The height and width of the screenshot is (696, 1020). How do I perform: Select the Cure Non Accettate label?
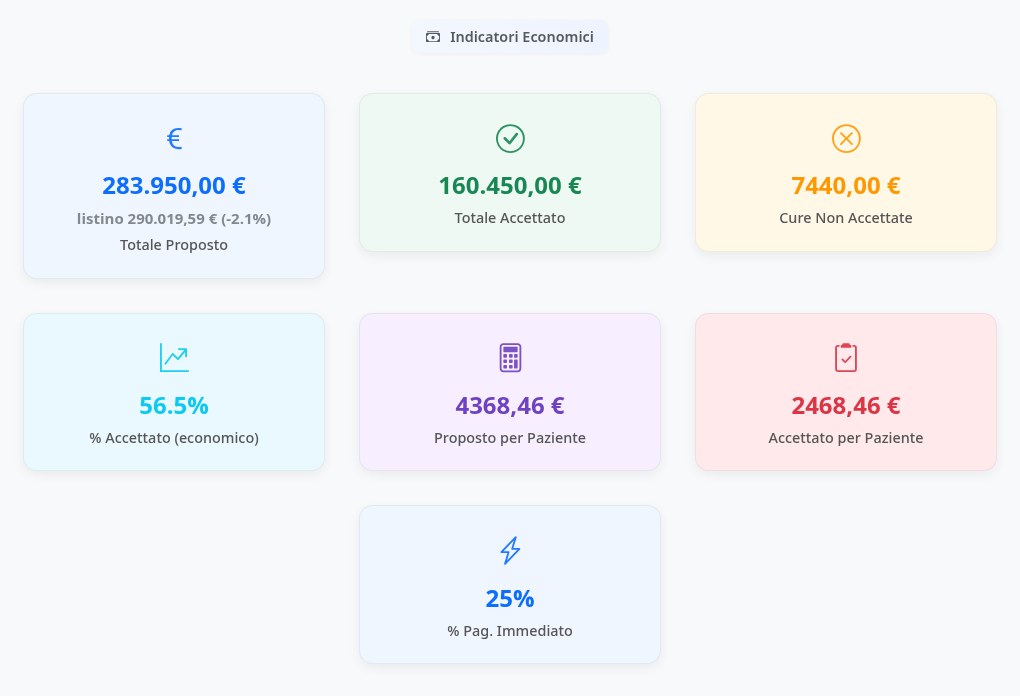pos(846,218)
